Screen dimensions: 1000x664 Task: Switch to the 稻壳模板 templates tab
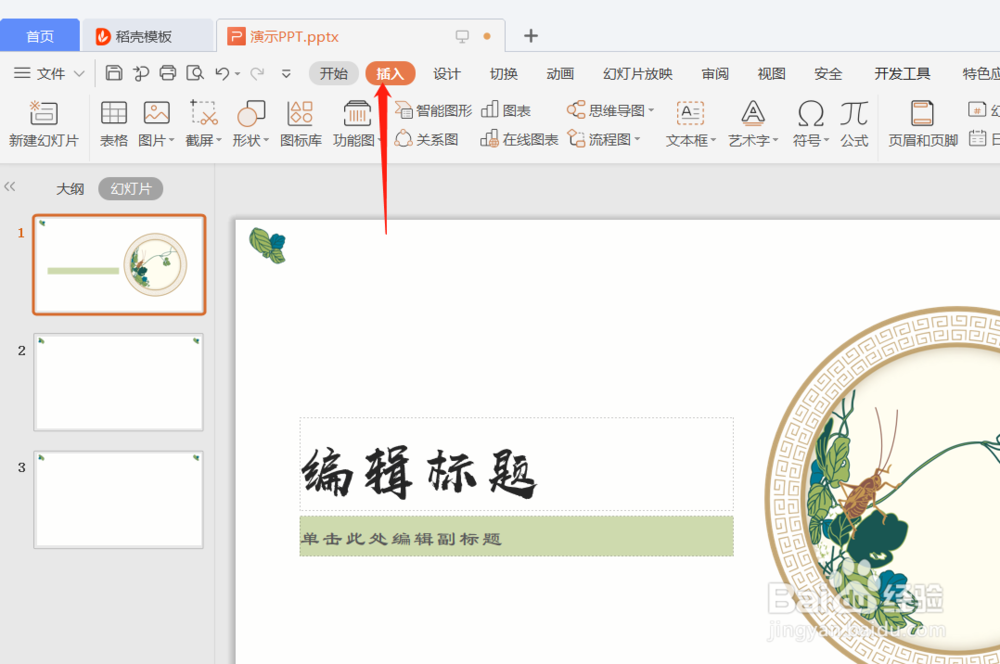[147, 36]
